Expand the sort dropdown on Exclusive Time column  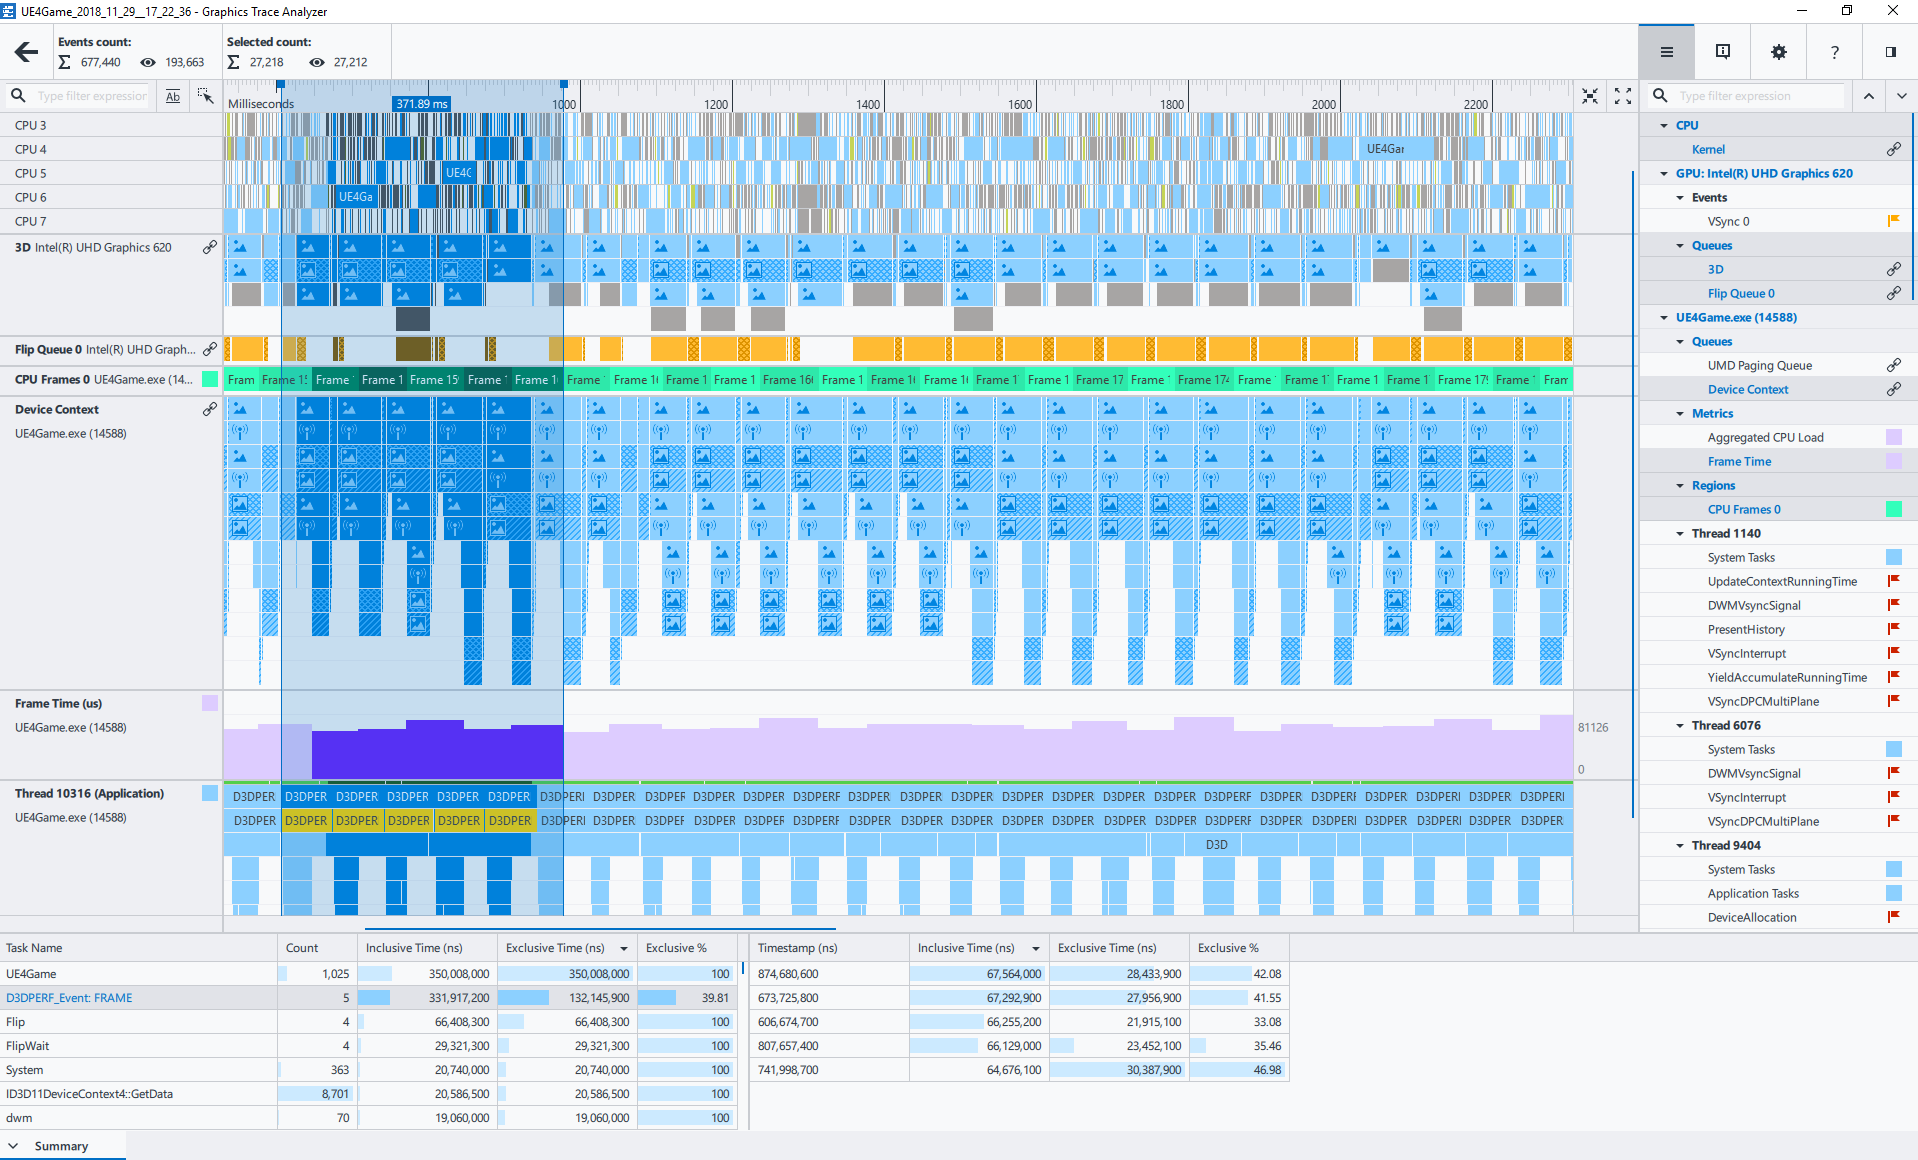tap(624, 947)
